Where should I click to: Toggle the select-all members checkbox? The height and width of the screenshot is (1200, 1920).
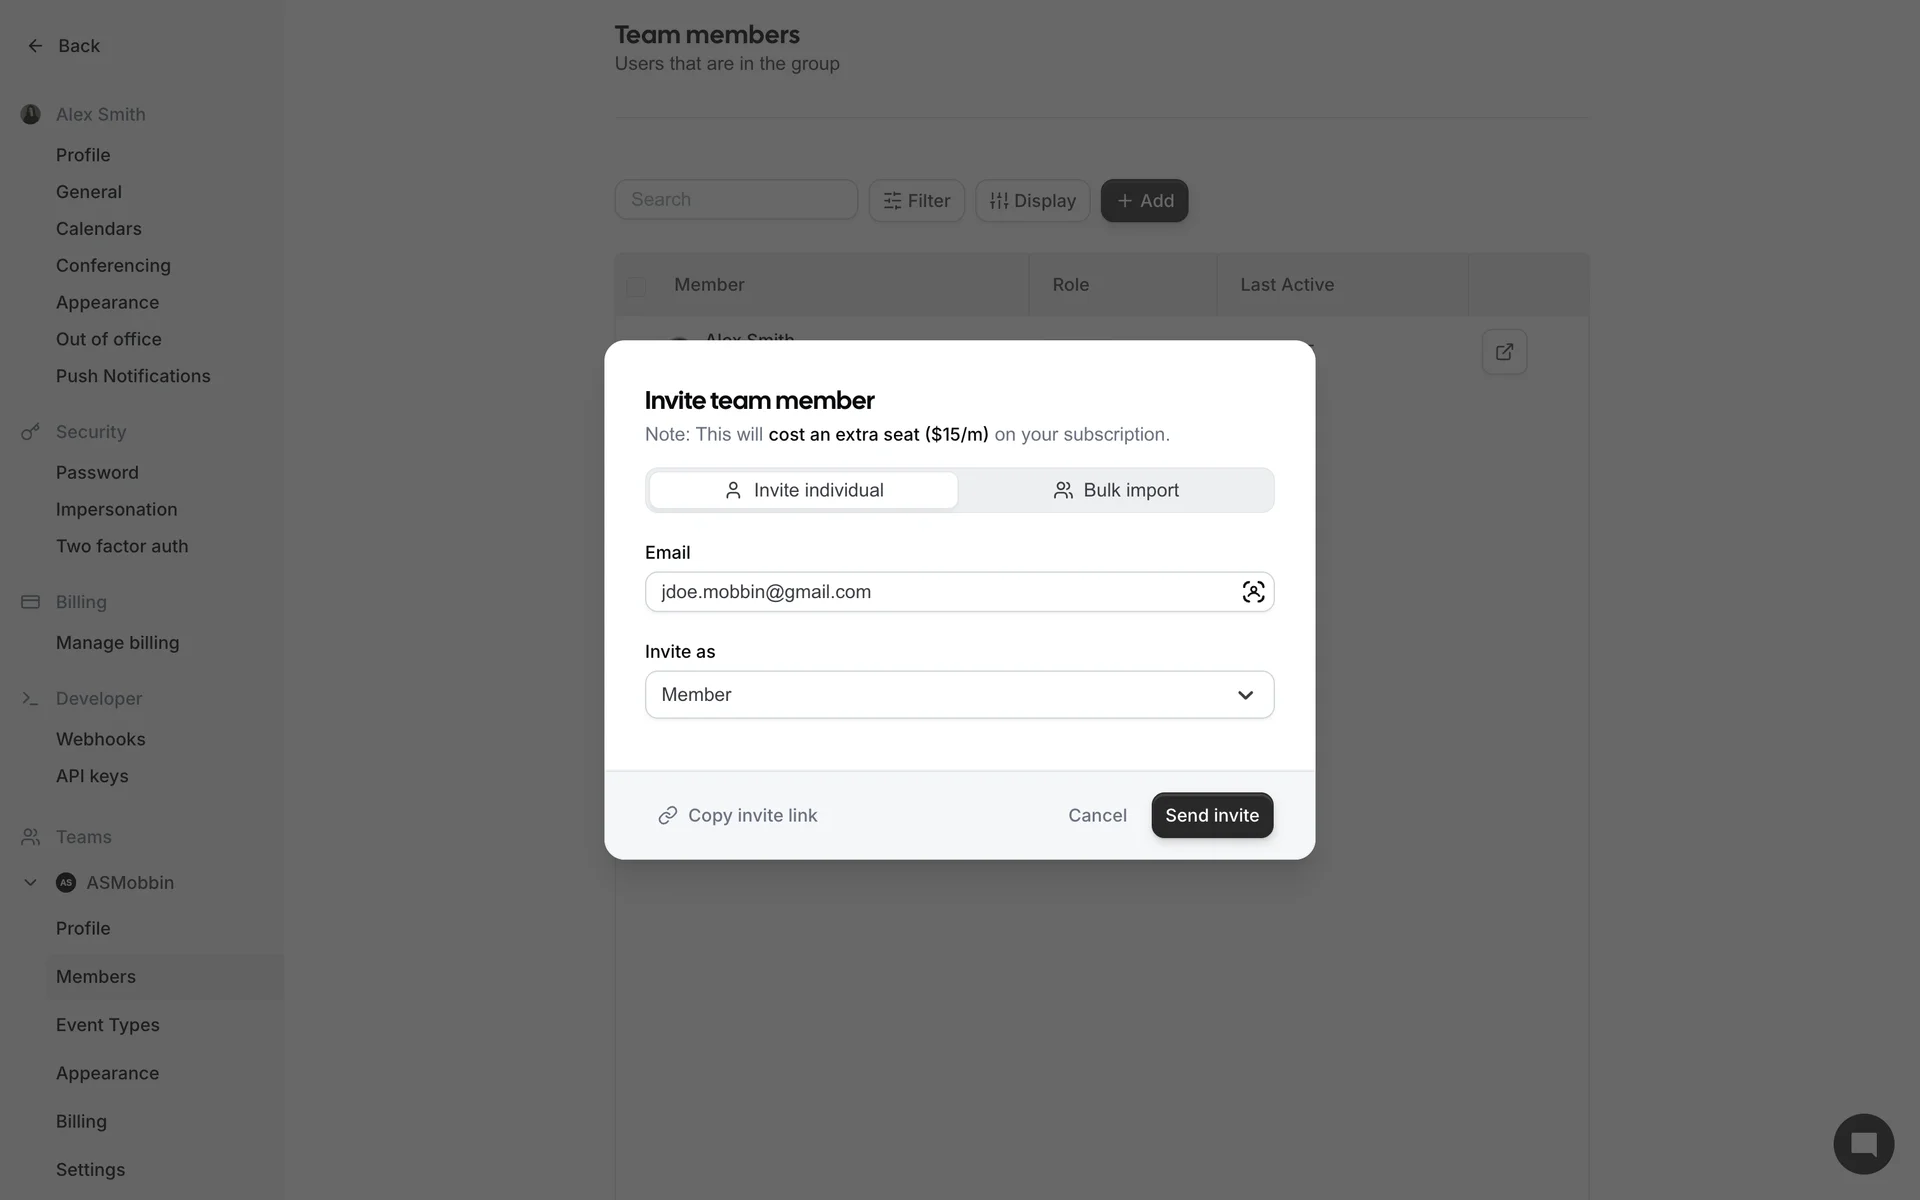(636, 287)
